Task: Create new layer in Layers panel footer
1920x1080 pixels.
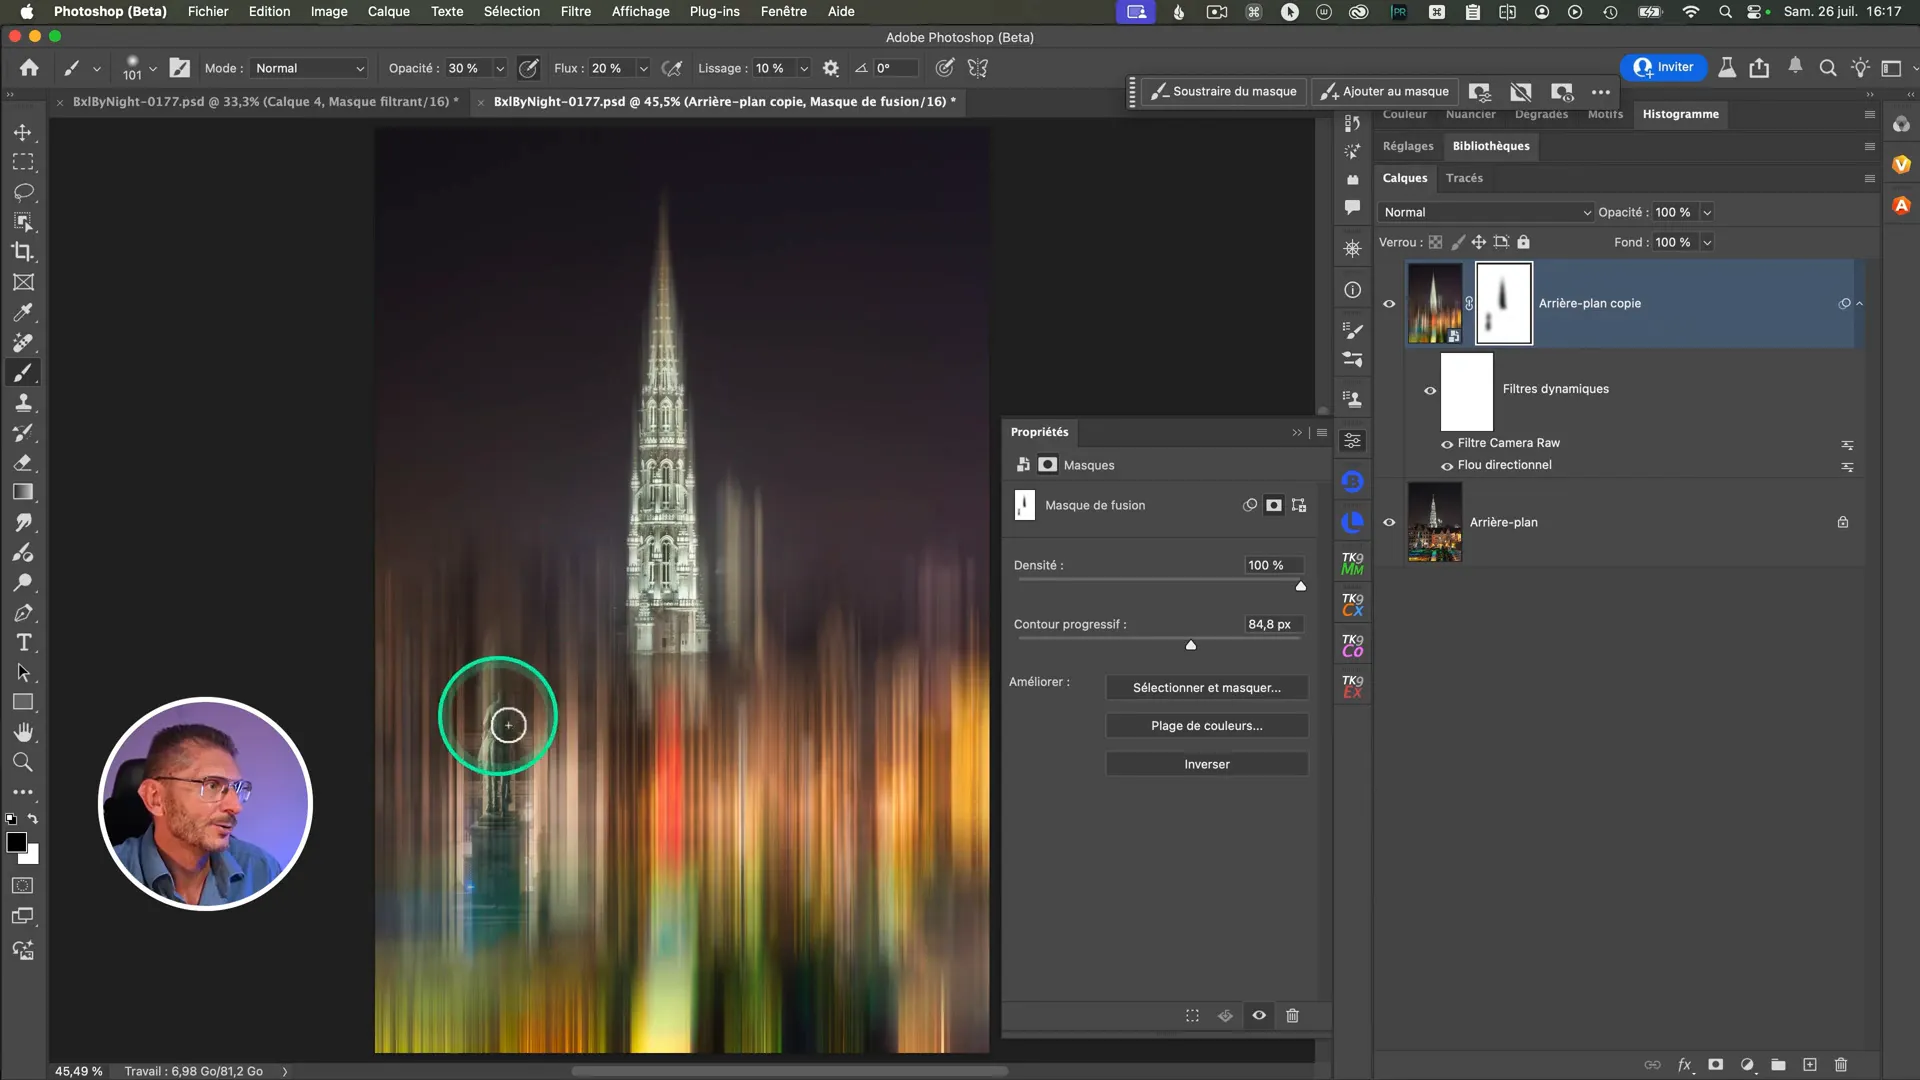Action: tap(1809, 1065)
